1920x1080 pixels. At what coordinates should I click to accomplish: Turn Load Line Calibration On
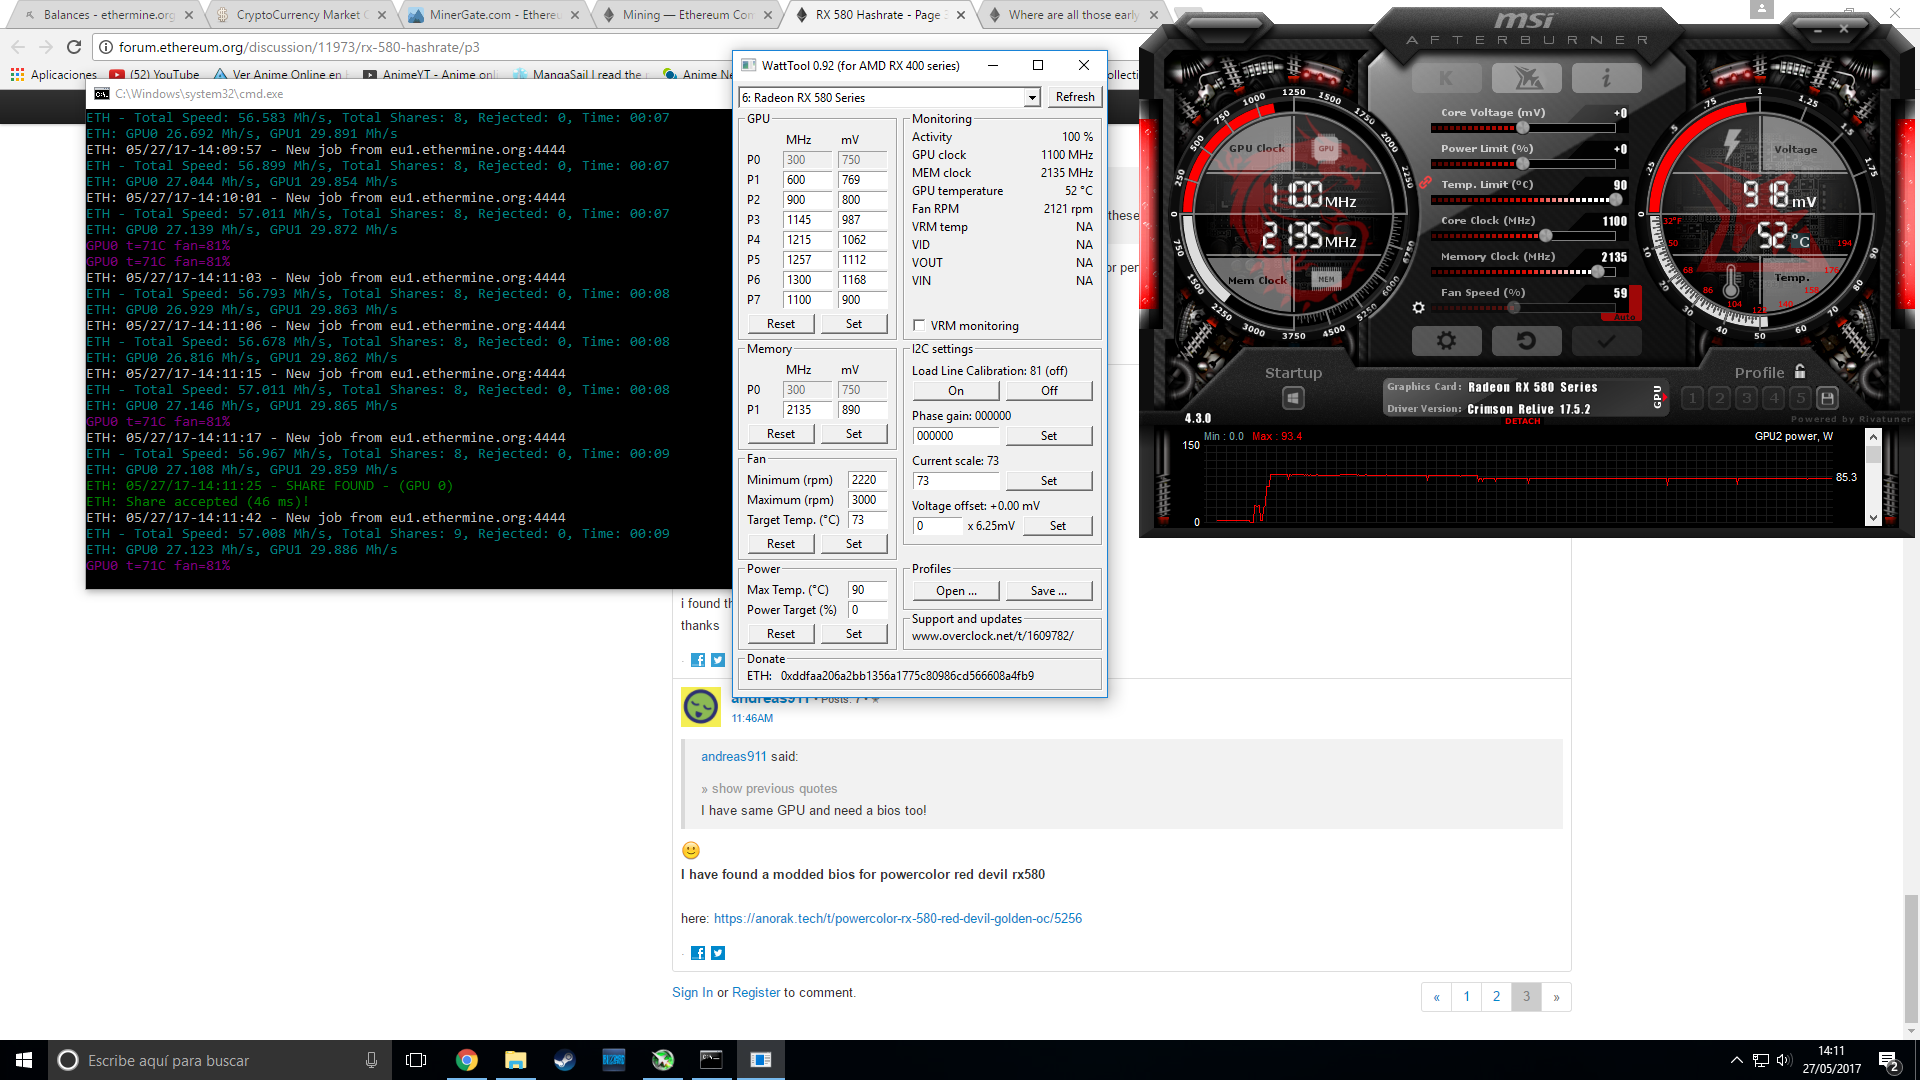tap(956, 391)
